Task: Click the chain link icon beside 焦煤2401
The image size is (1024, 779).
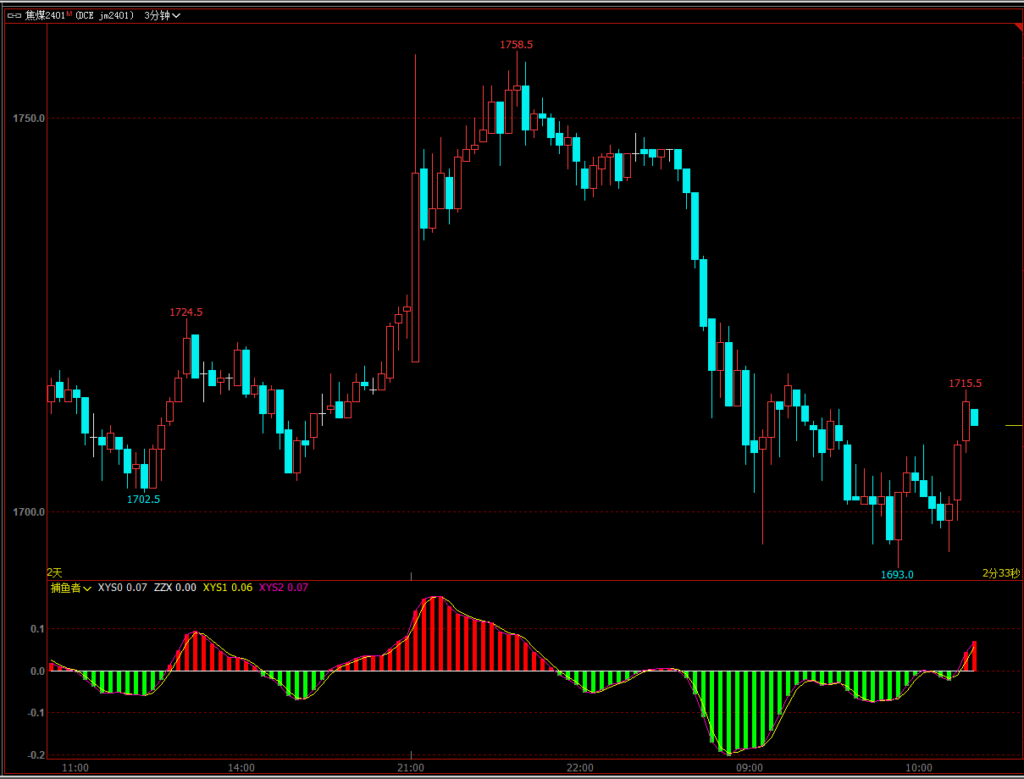Action: click(12, 15)
